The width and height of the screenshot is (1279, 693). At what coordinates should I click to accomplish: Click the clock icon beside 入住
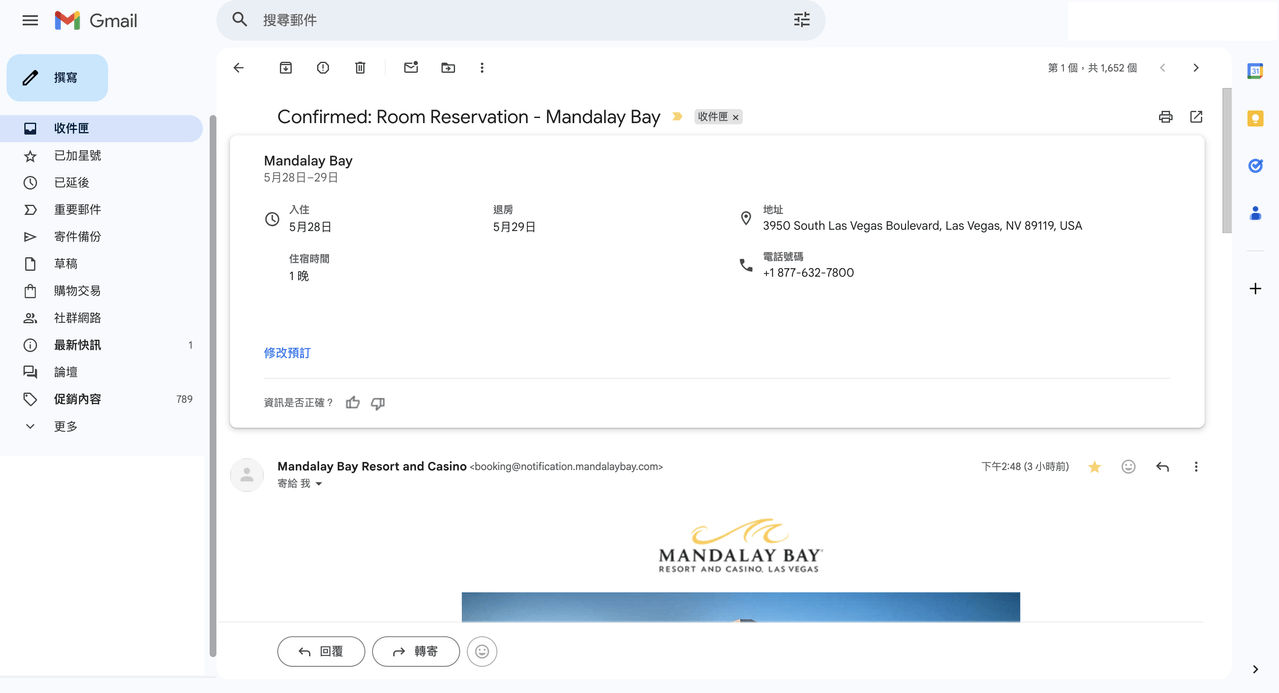point(272,219)
